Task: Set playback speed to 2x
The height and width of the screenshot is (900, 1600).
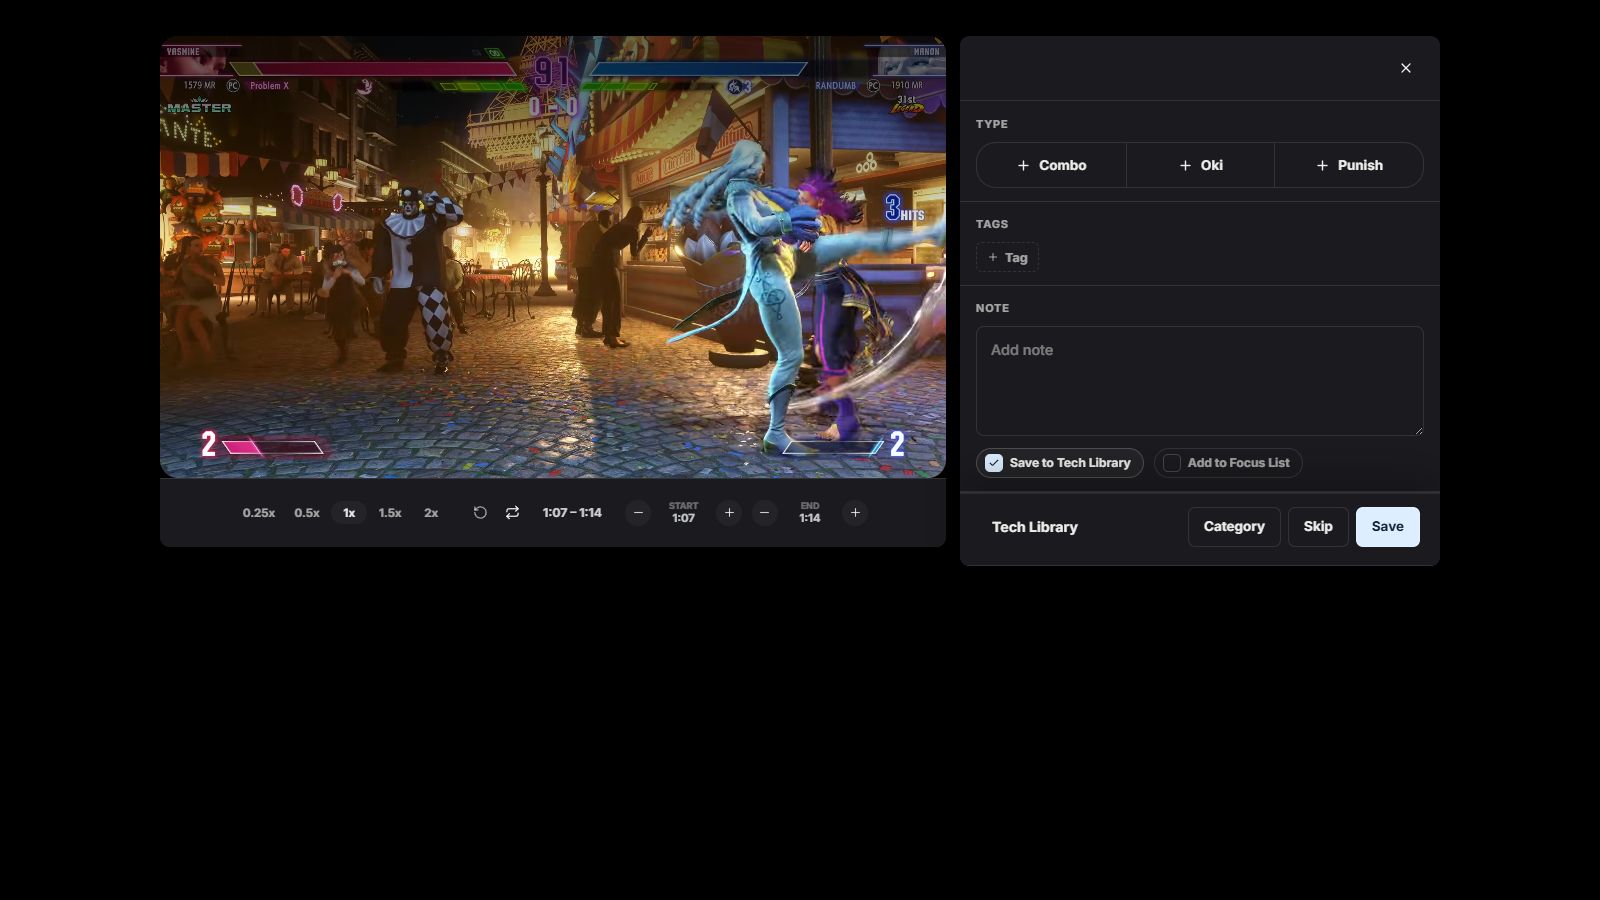Action: pos(431,513)
